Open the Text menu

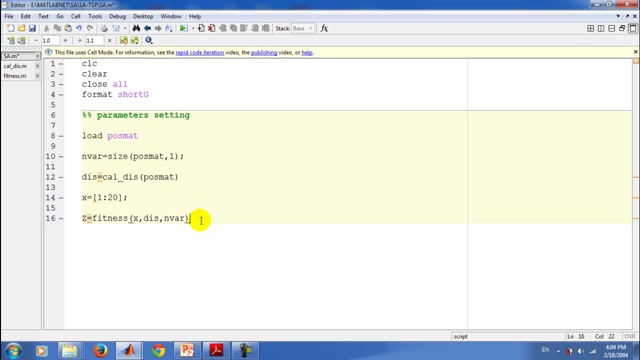click(x=43, y=16)
